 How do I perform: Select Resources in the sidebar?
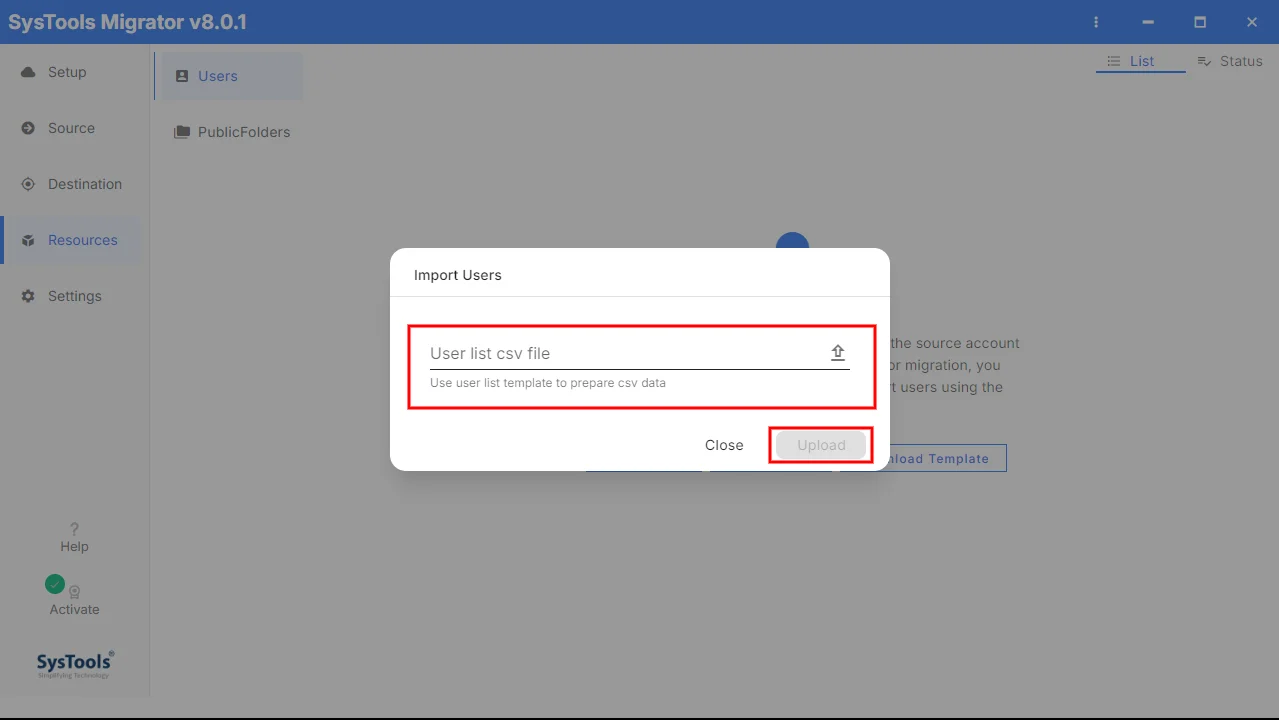point(70,240)
